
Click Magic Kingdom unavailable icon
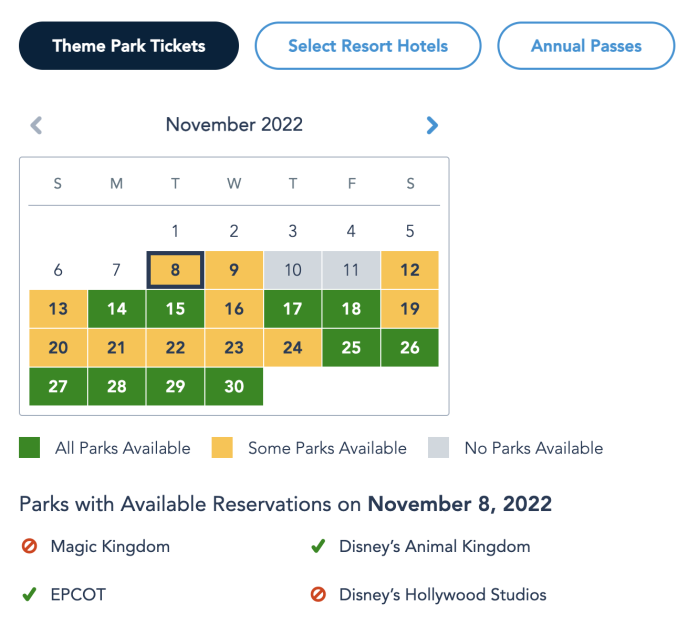click(29, 547)
